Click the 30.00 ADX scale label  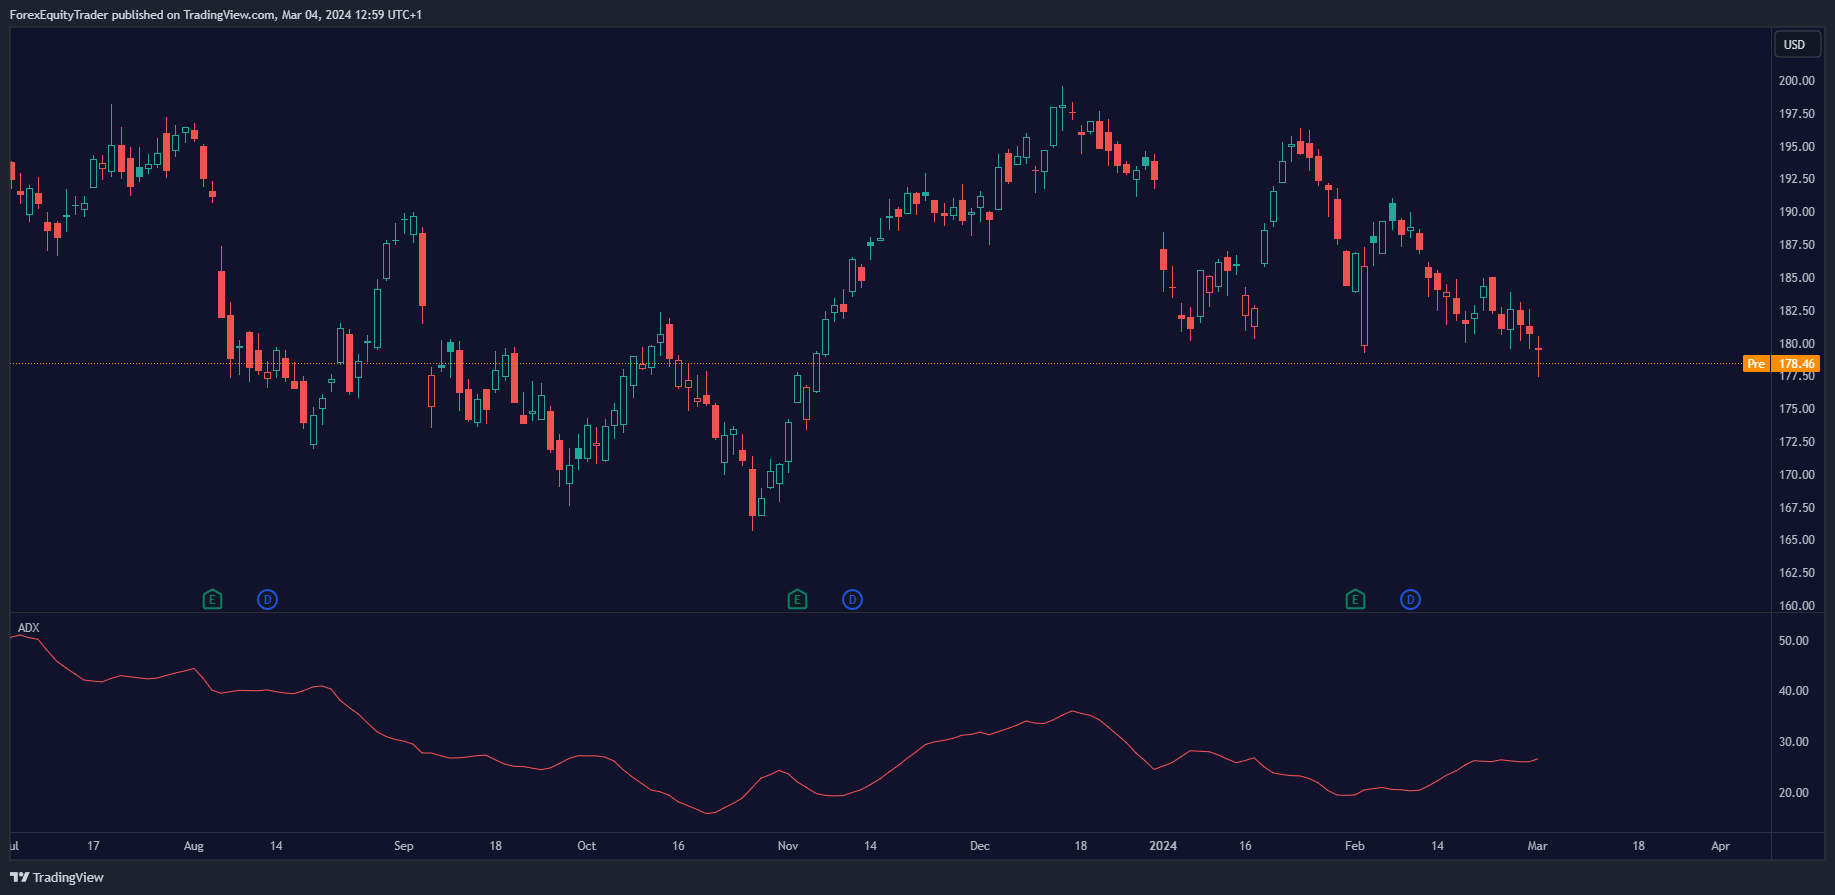[x=1794, y=742]
